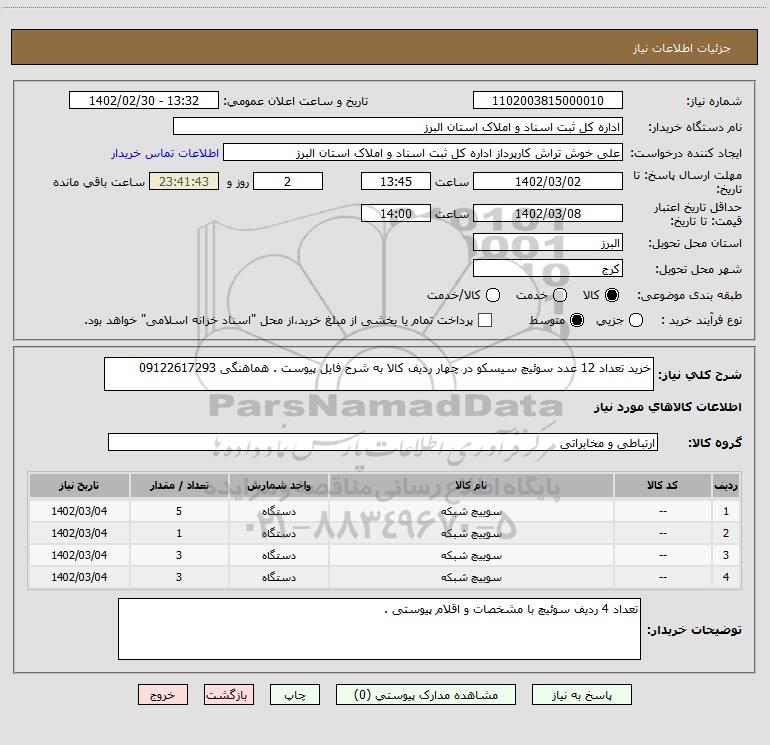Click the گروه کالا field ارتباطی و مخابراتی
The image size is (770, 745).
click(383, 442)
